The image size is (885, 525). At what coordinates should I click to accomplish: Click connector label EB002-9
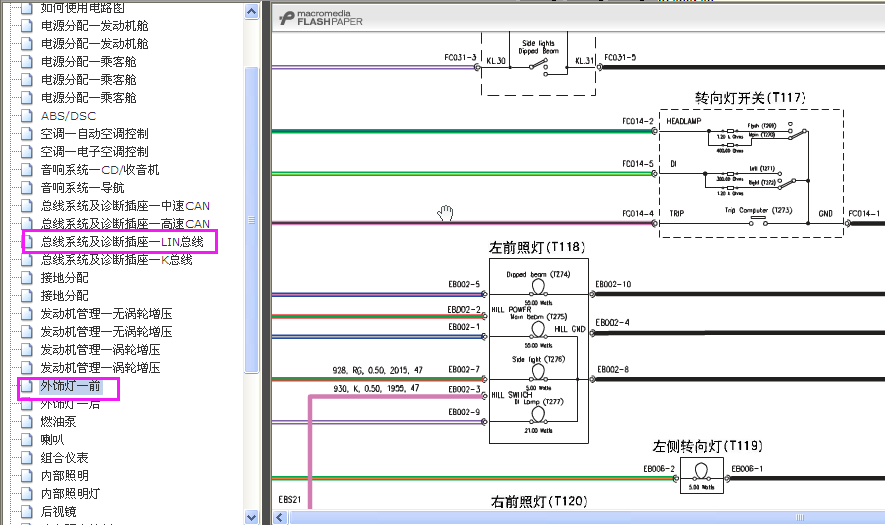[464, 412]
